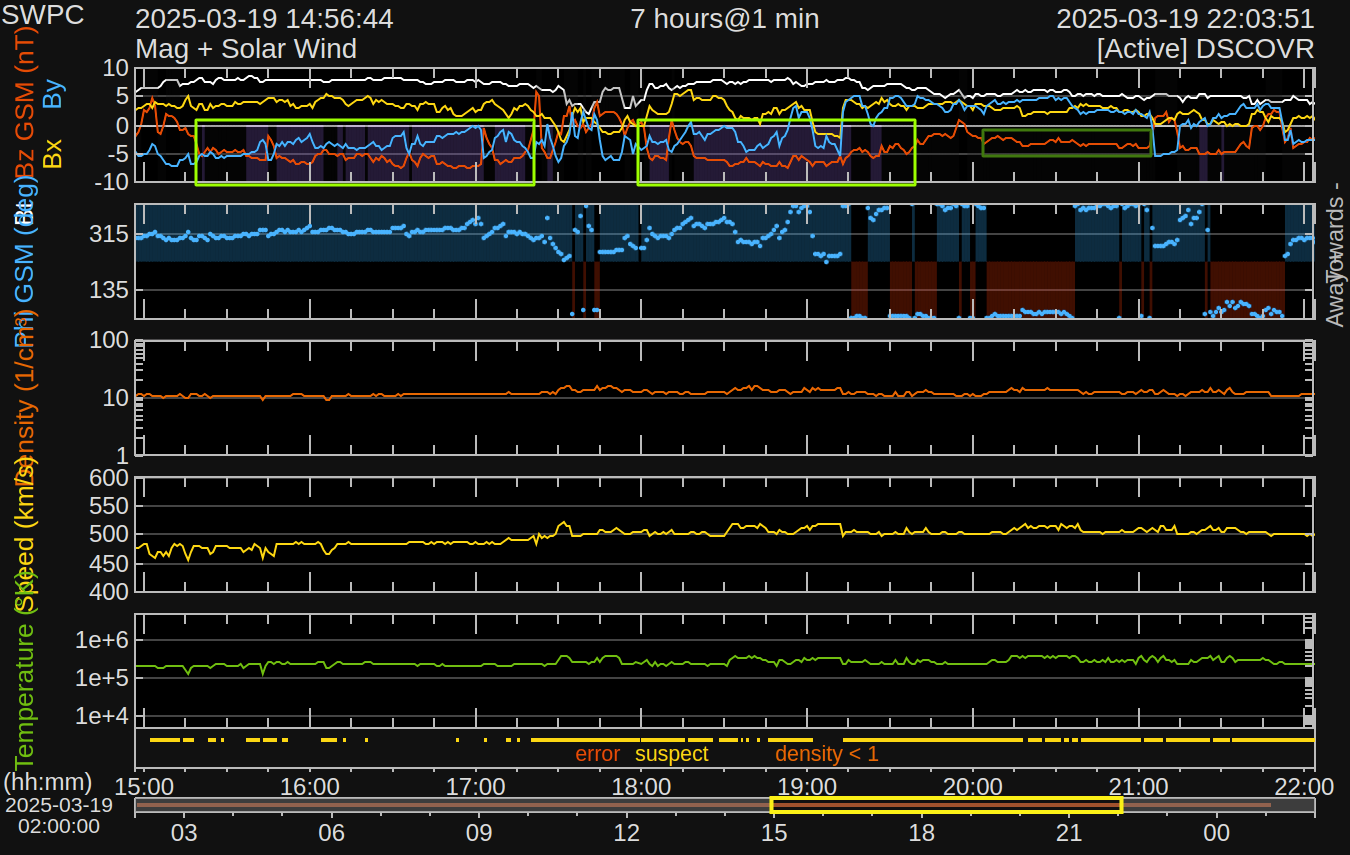
Task: Click the overview date '2025-03-19 02:00:00'
Action: coord(59,815)
